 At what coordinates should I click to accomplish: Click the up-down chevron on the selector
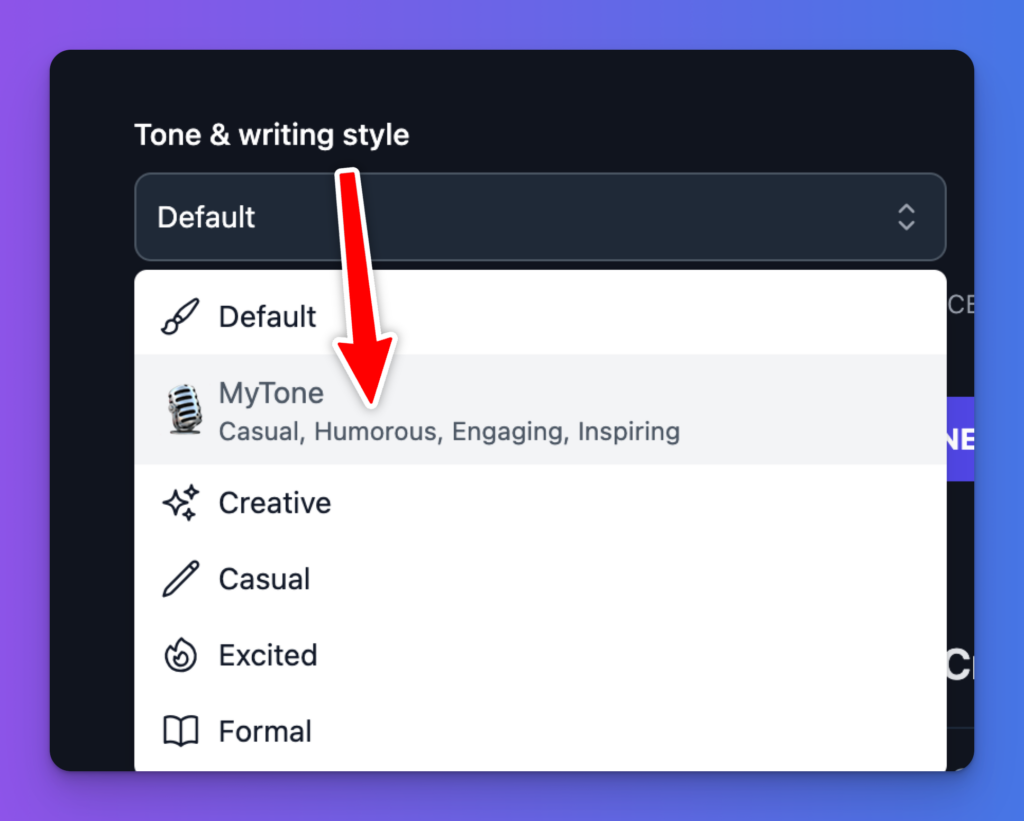coord(906,217)
